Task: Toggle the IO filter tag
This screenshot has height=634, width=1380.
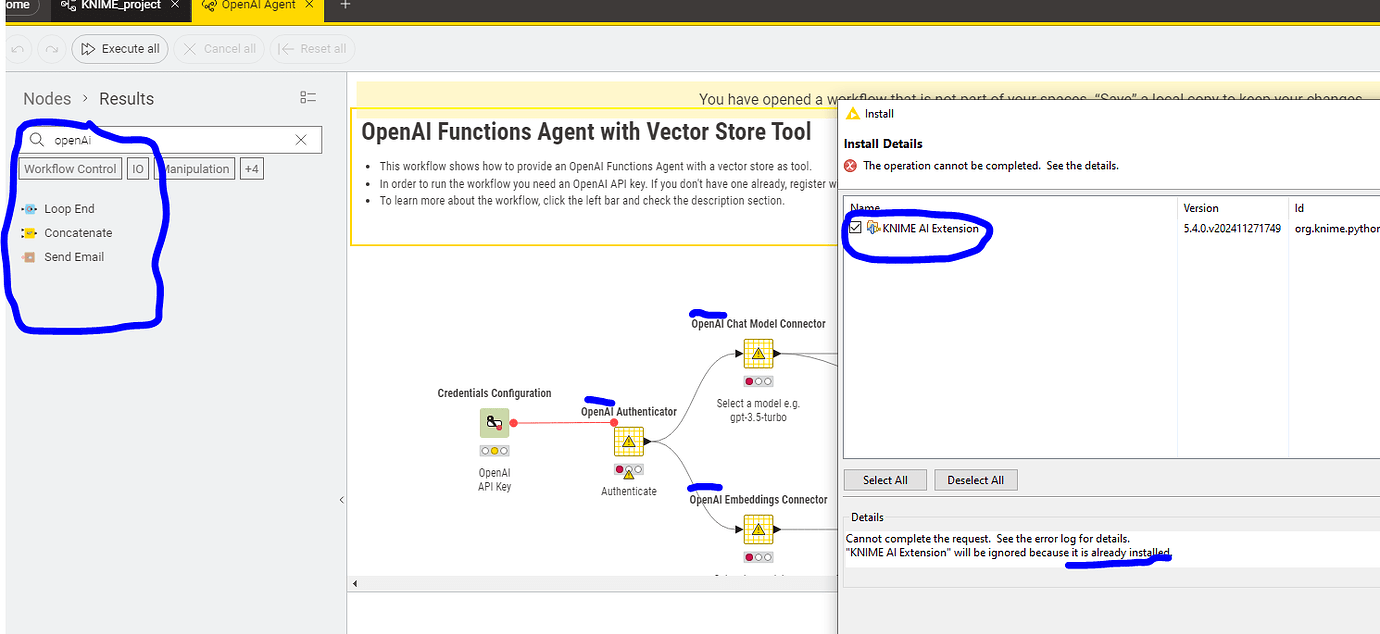Action: click(138, 169)
